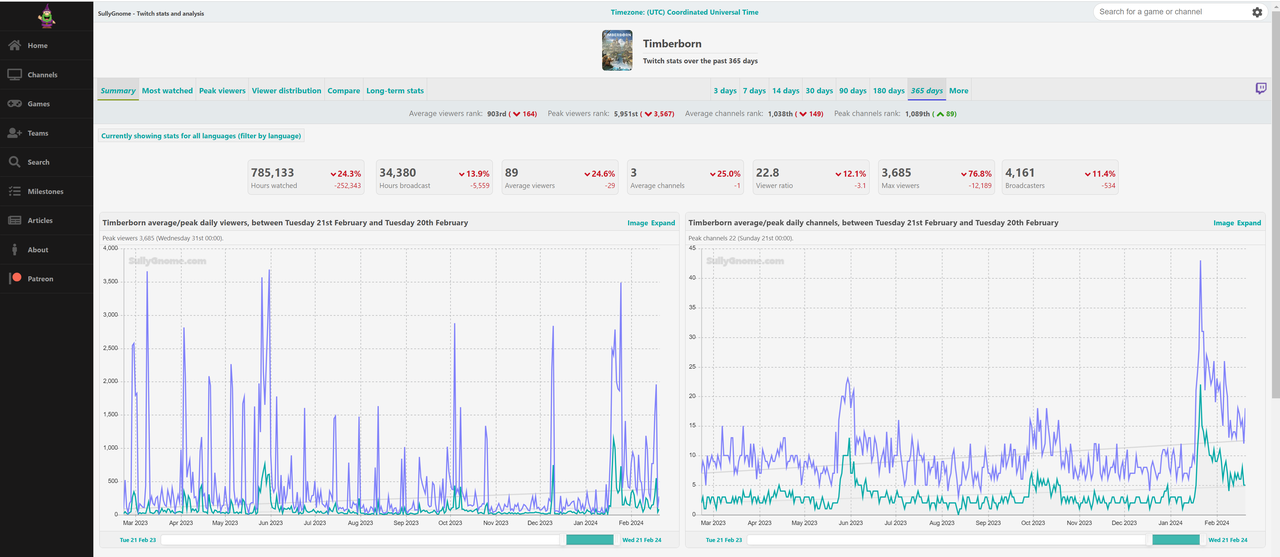Open Teams using people icon
1280x557 pixels.
tap(15, 133)
